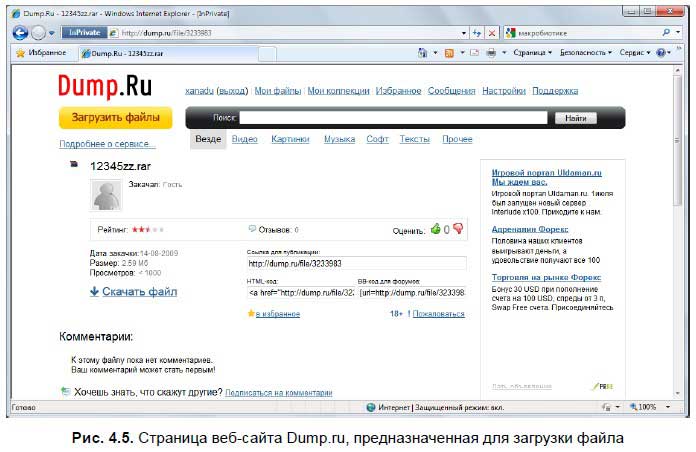The height and width of the screenshot is (452, 696).
Task: Open the Подробнее о сервисе link
Action: coord(107,144)
